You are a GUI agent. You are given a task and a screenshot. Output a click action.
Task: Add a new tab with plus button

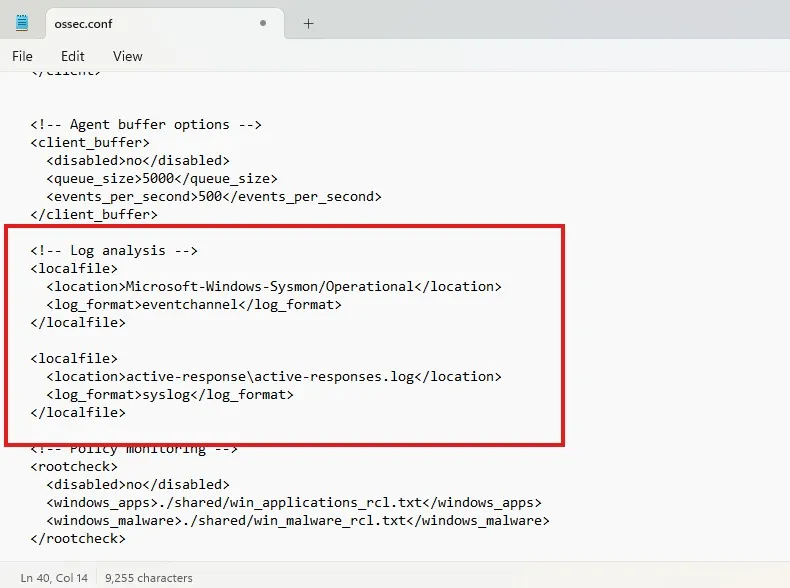pos(308,23)
